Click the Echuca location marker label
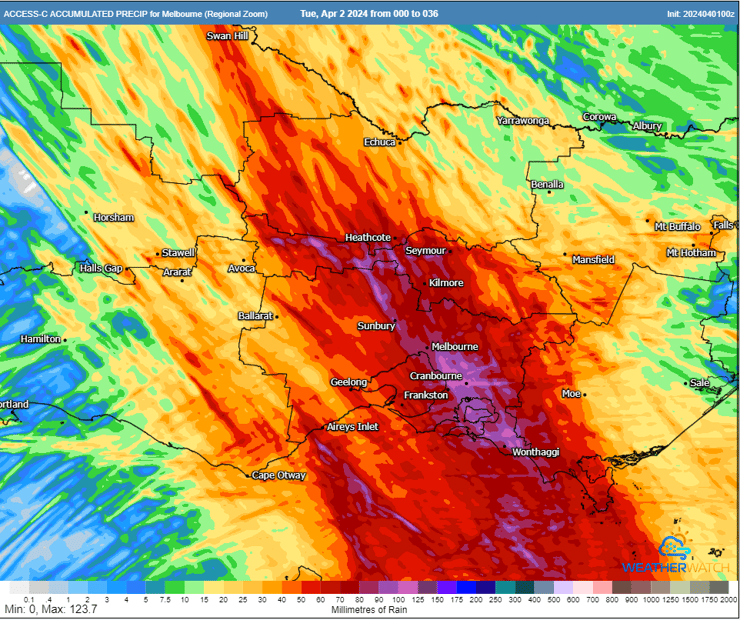740x620 pixels. (x=380, y=142)
